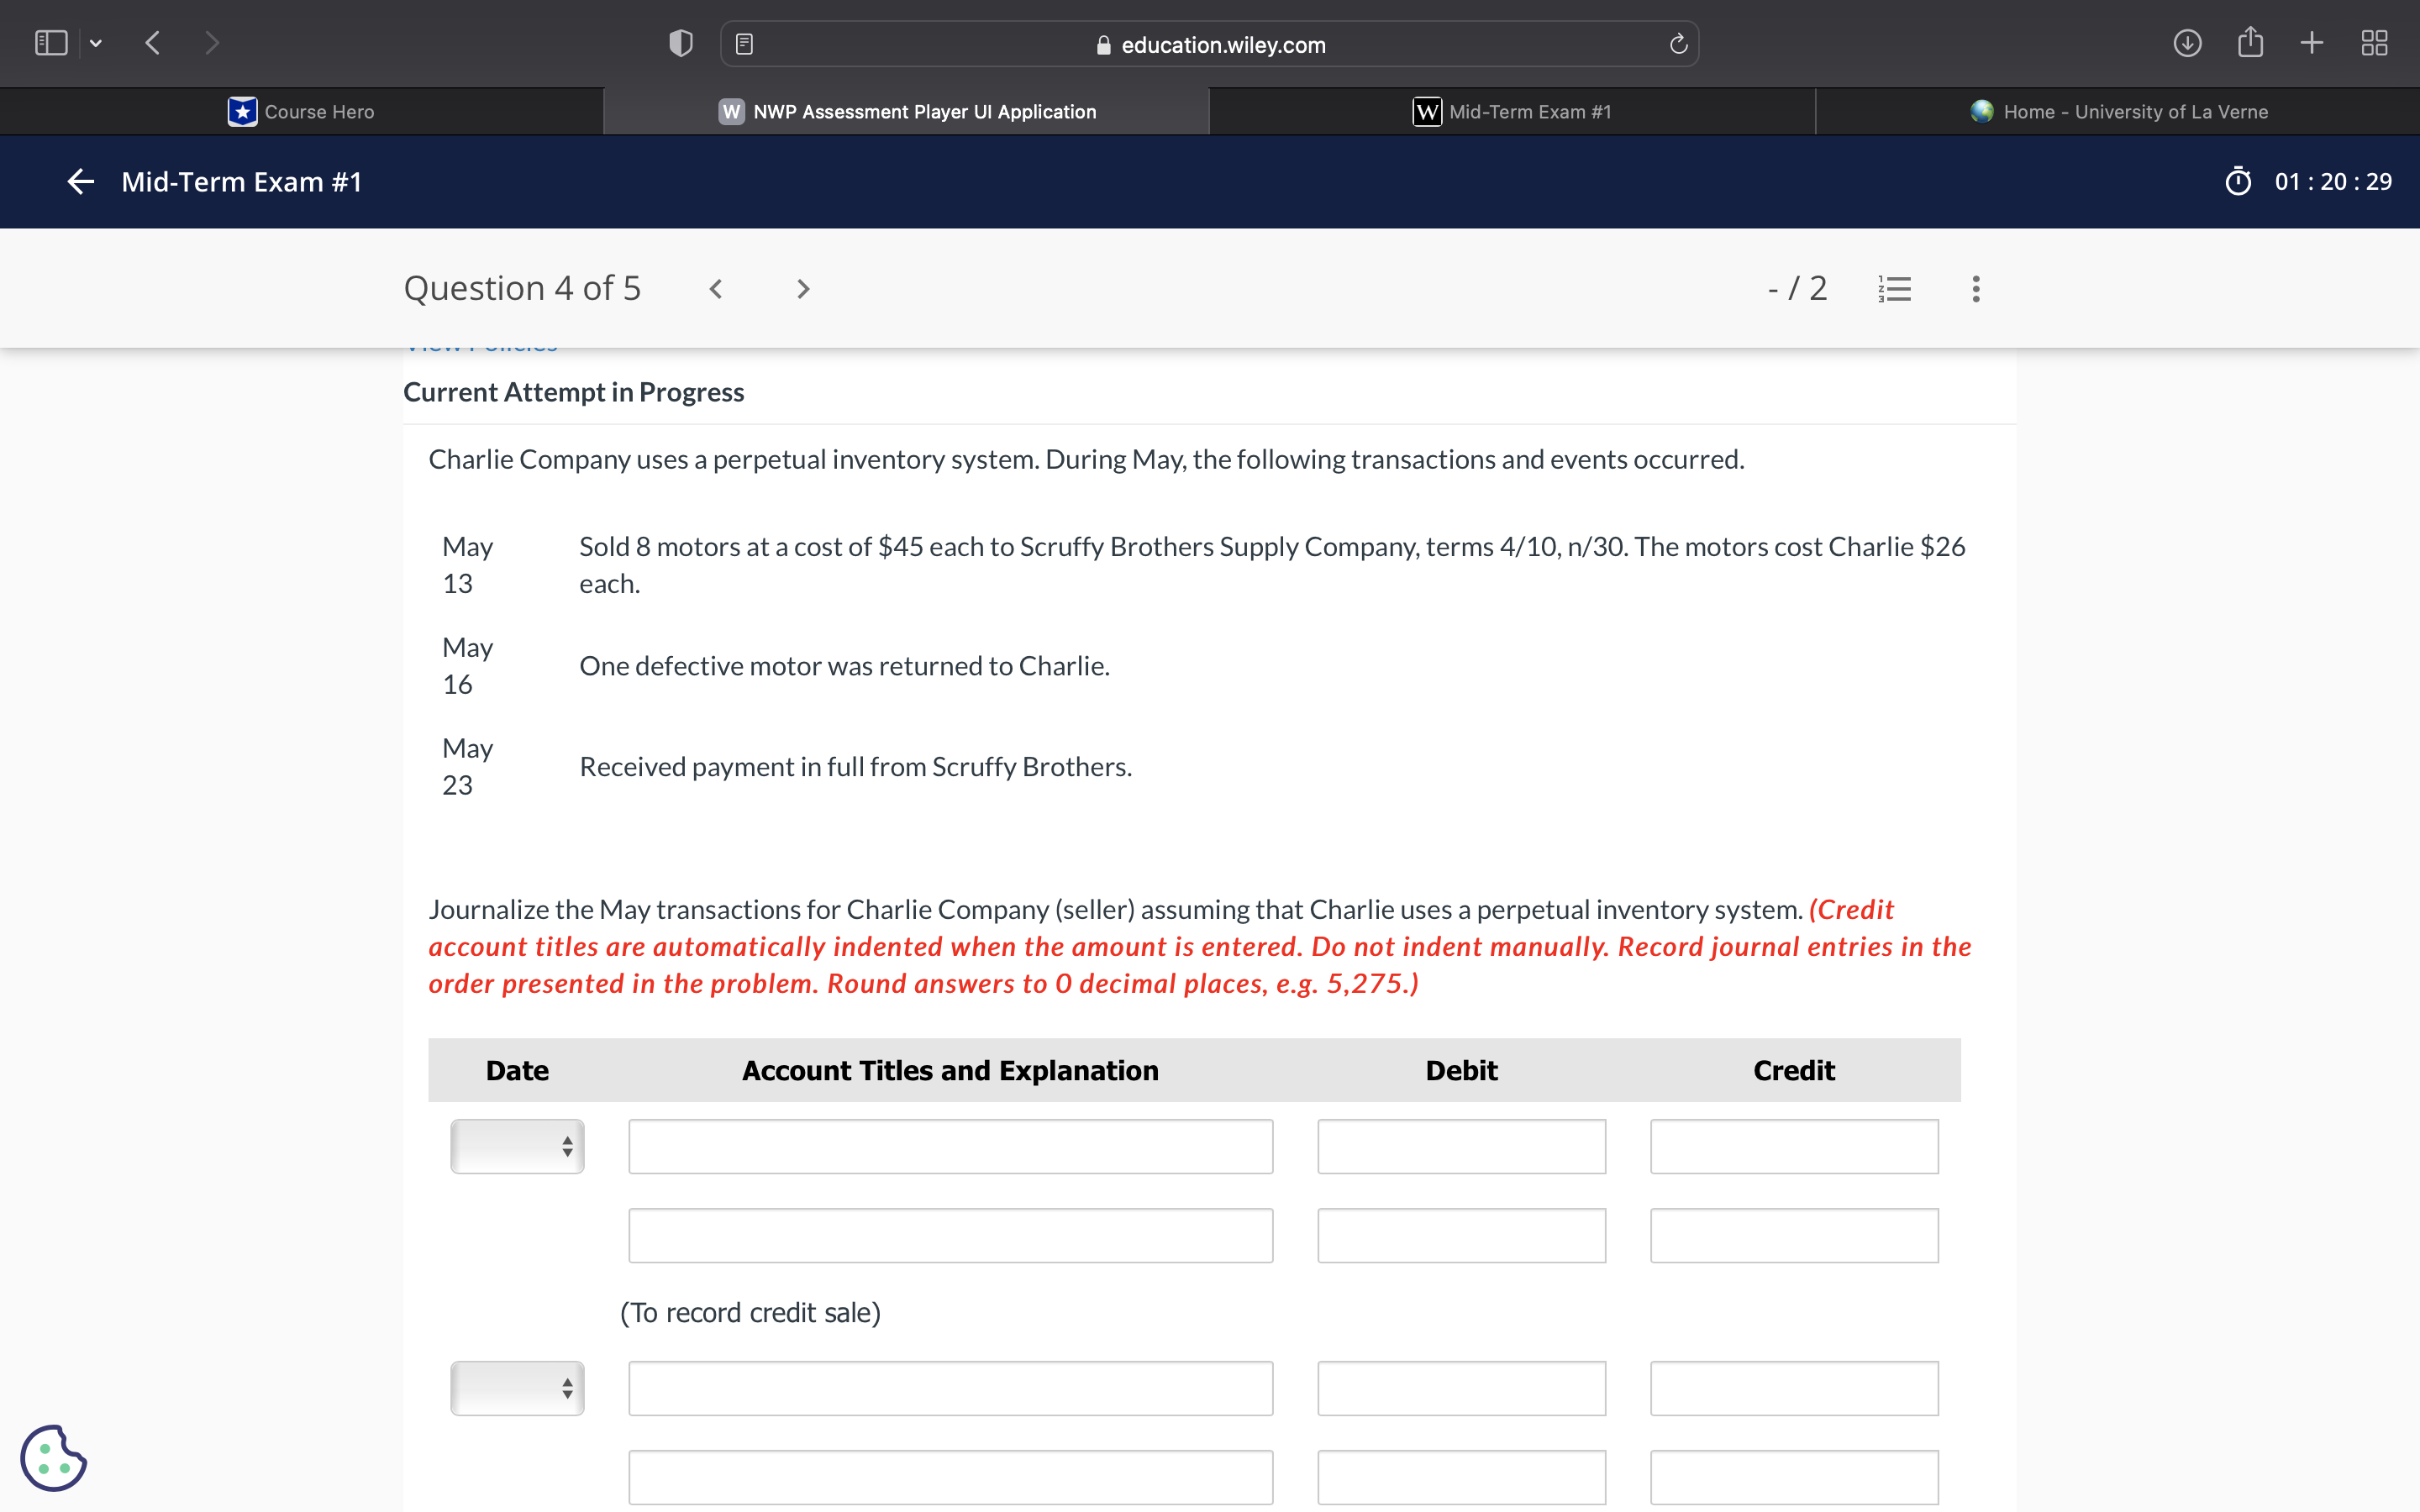Show the tab overview grid
Screen dimensions: 2420x1512
pyautogui.click(x=2374, y=43)
